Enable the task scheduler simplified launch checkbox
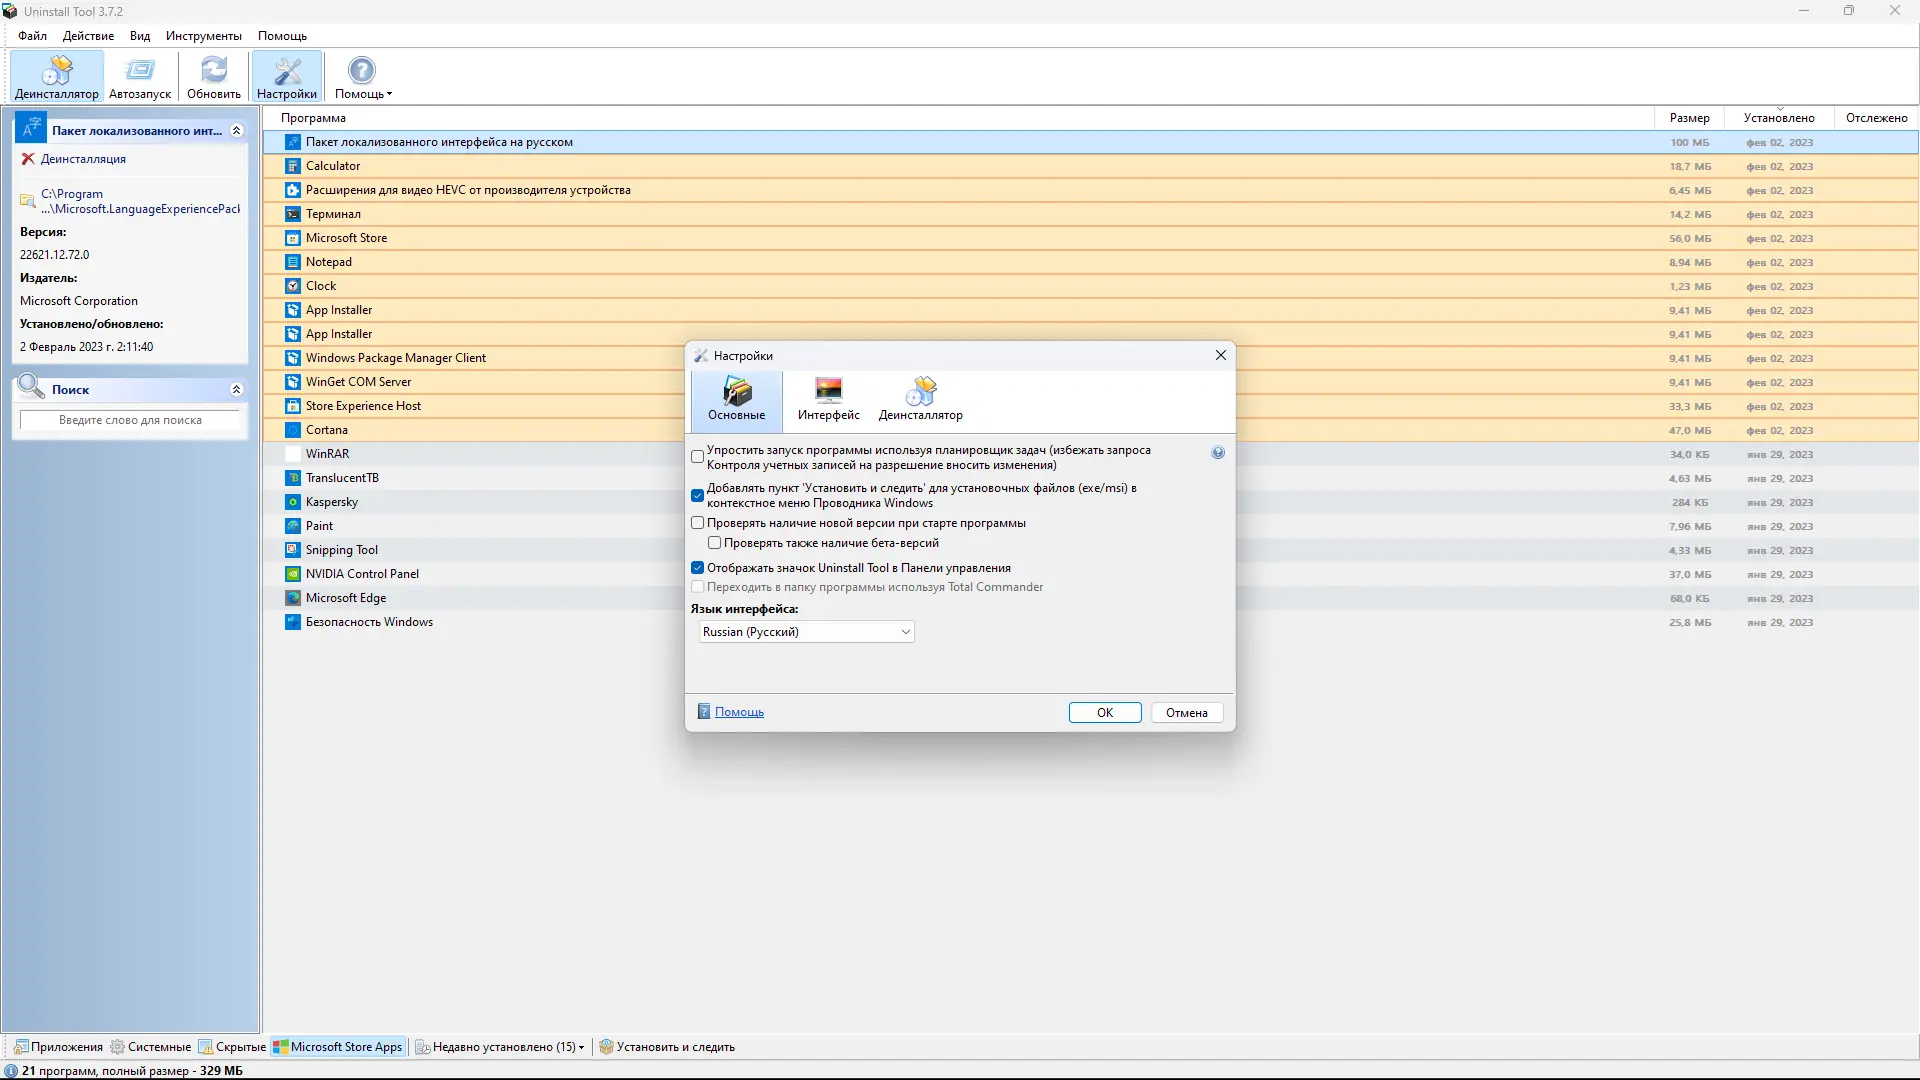This screenshot has width=1920, height=1080. point(698,457)
